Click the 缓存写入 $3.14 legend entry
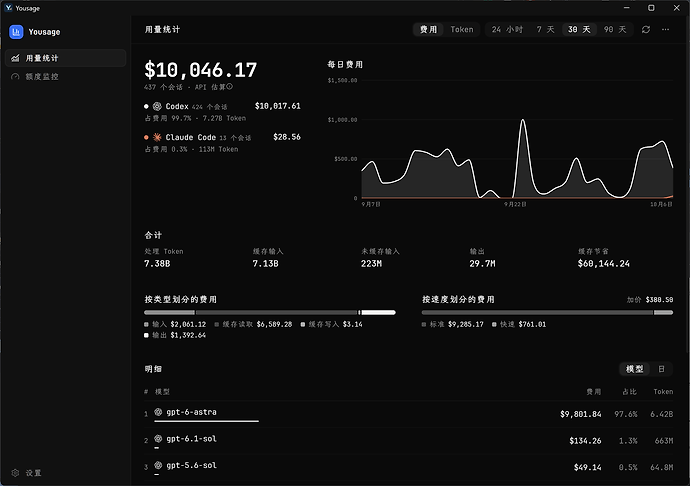Viewport: 690px width, 486px height. click(332, 324)
